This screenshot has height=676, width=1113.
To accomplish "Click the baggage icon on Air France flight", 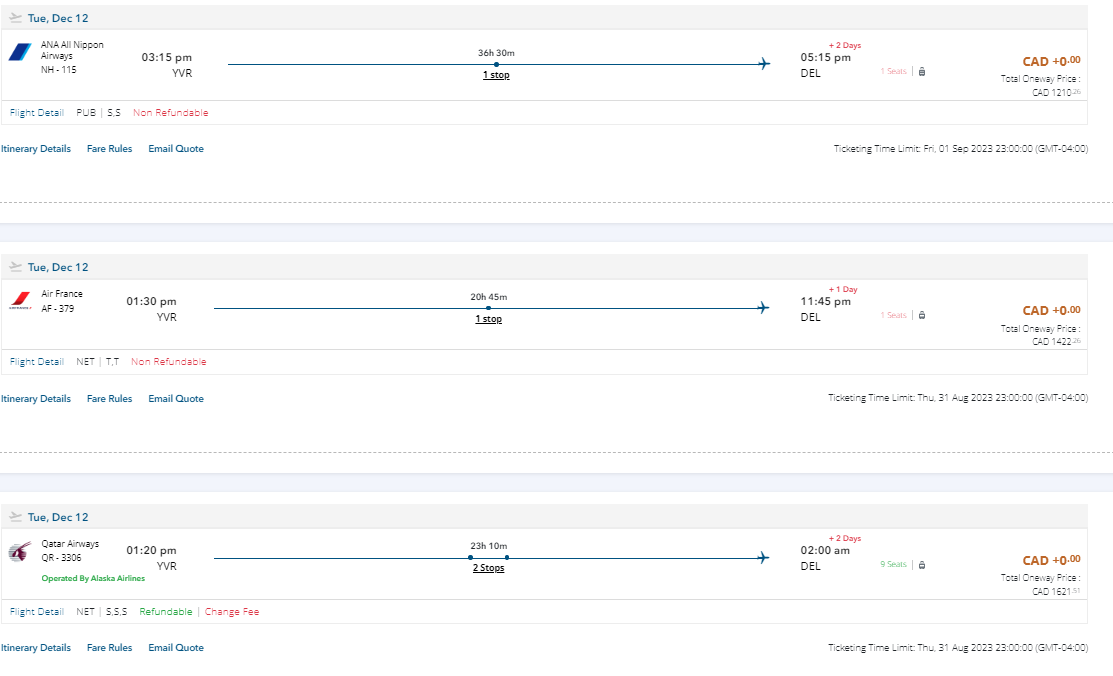I will (x=921, y=316).
